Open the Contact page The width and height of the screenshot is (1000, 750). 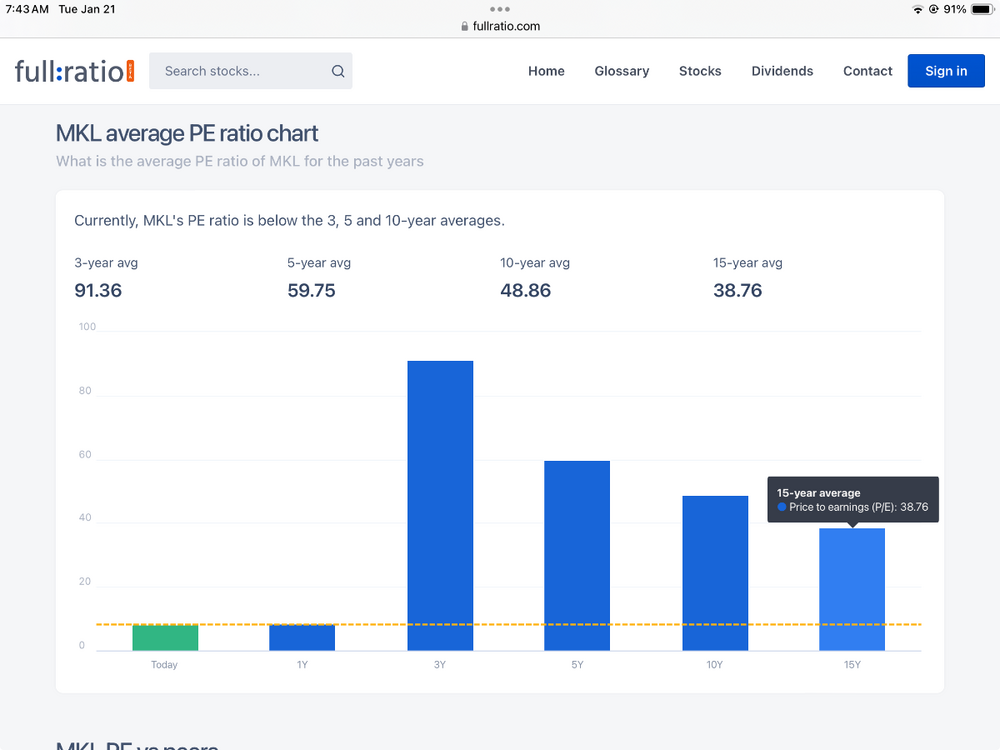[x=867, y=71]
